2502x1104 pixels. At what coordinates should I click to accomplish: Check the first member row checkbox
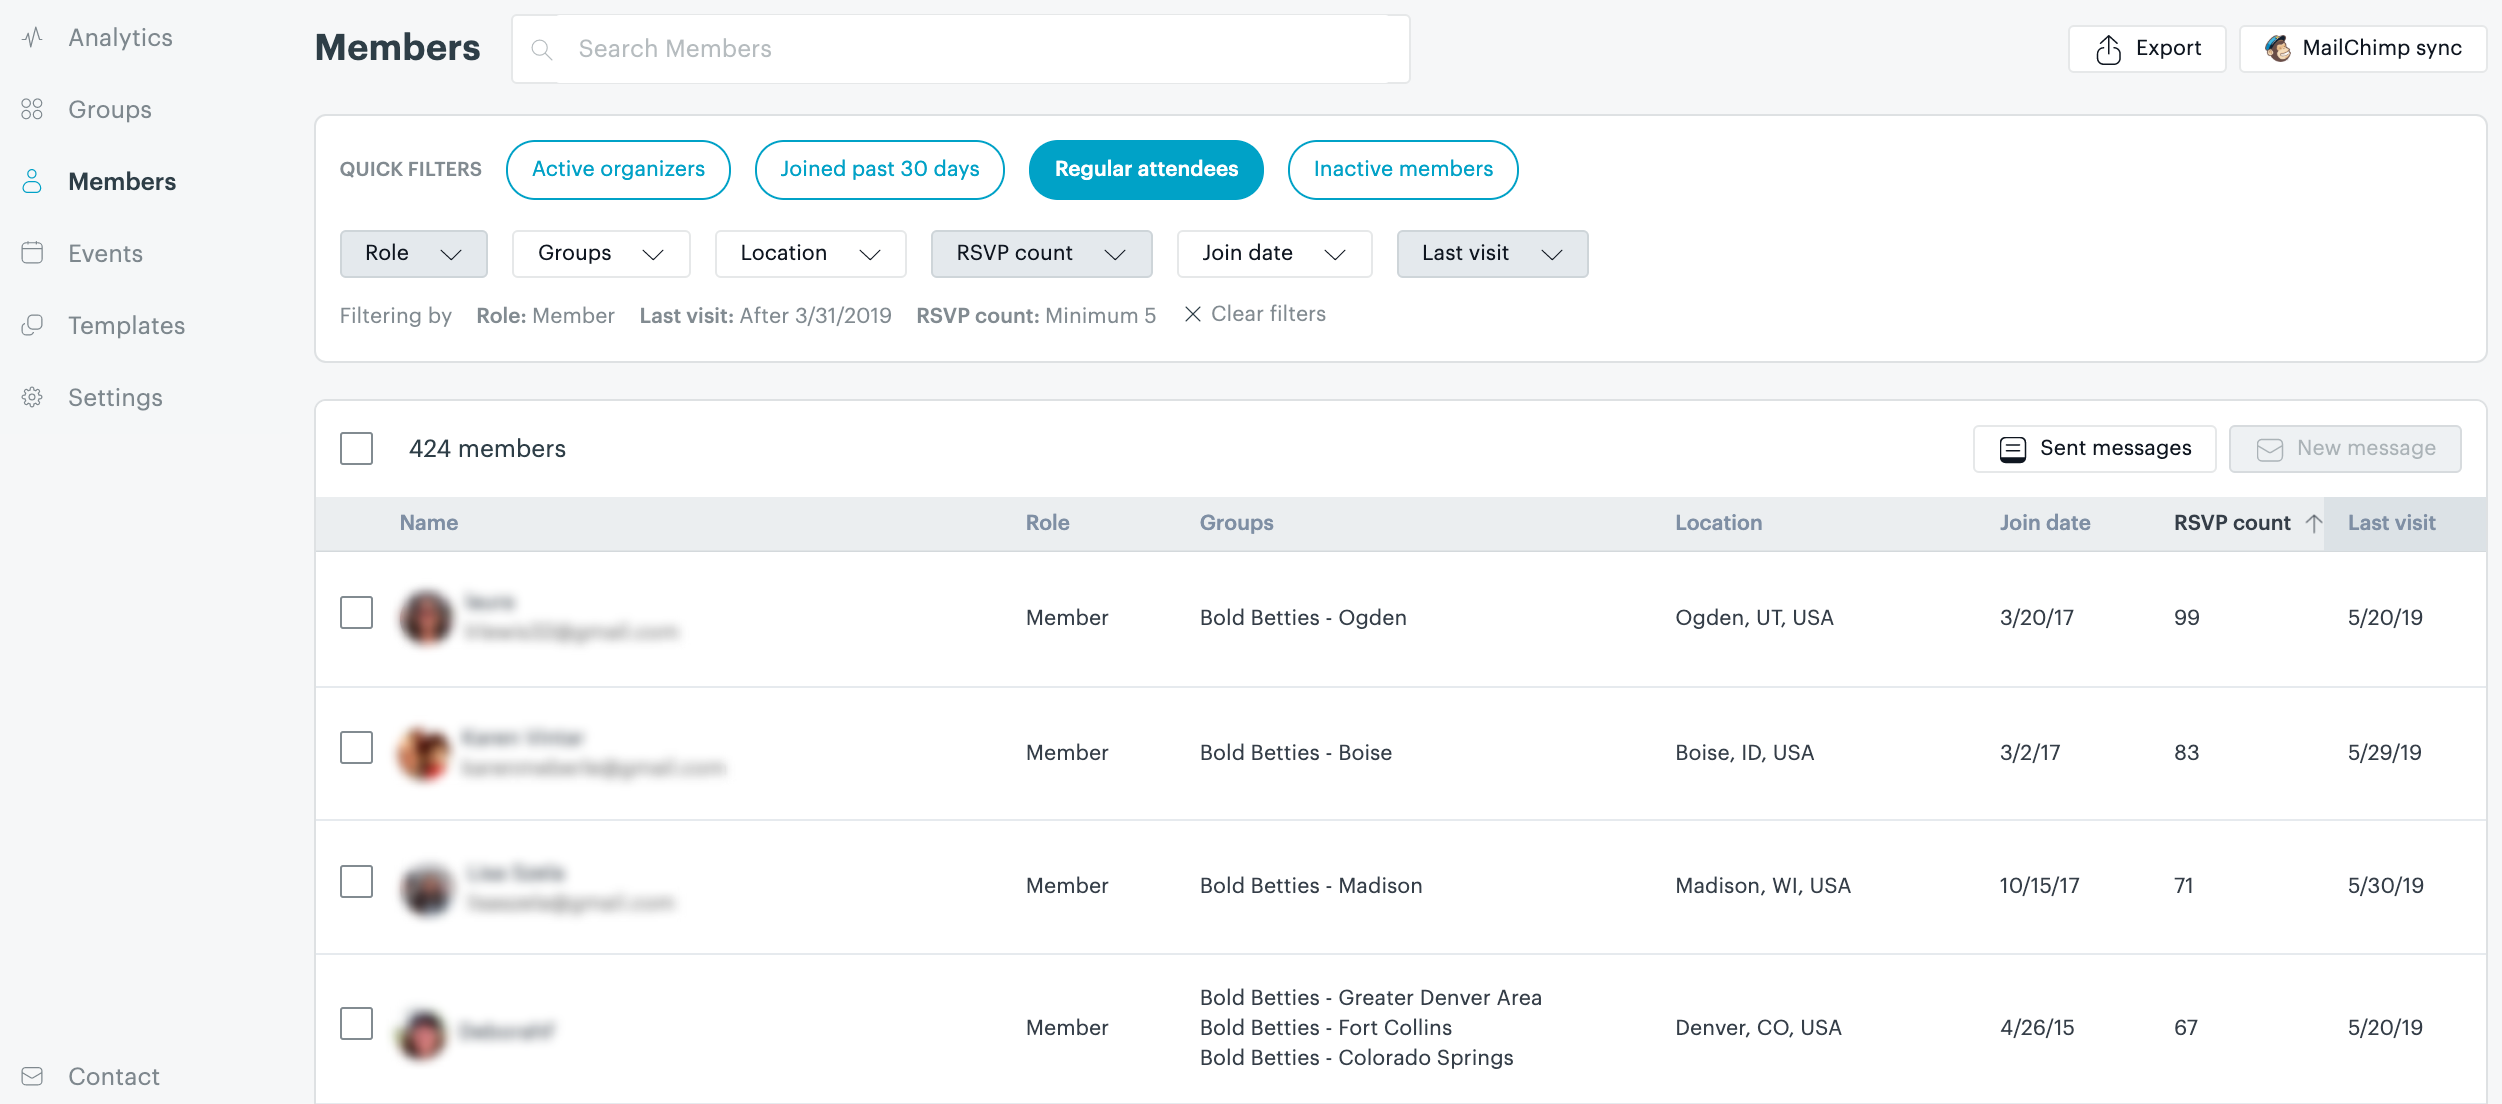pos(356,616)
